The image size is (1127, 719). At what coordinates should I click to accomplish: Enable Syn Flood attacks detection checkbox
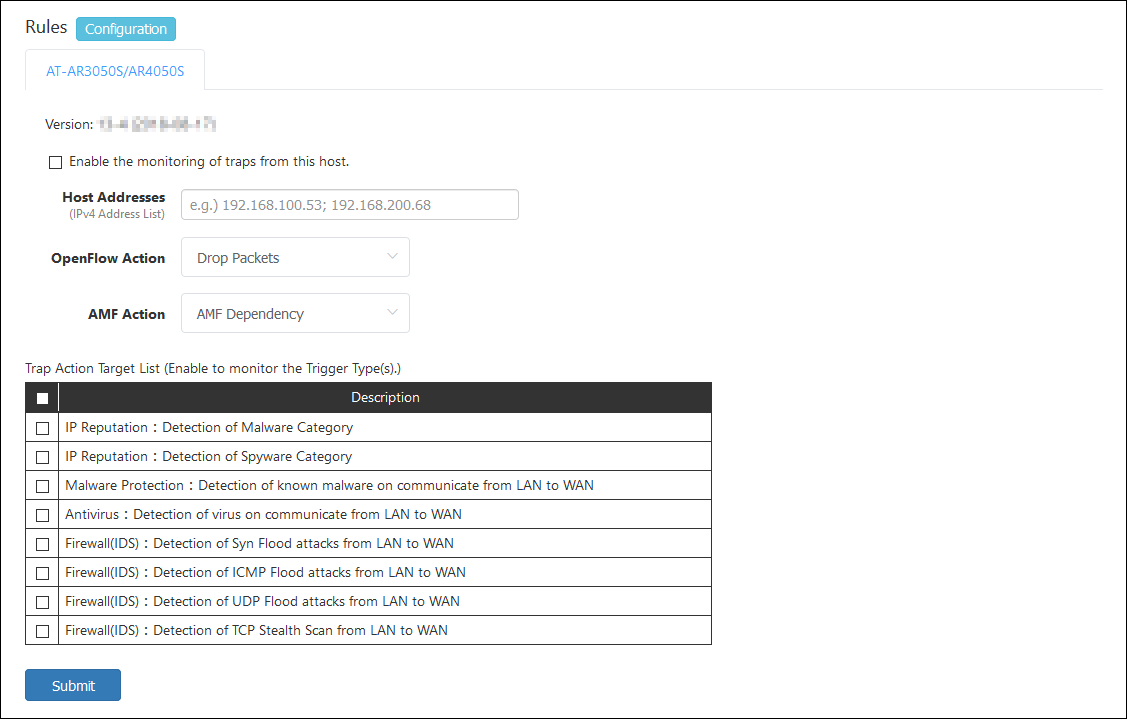click(x=42, y=544)
